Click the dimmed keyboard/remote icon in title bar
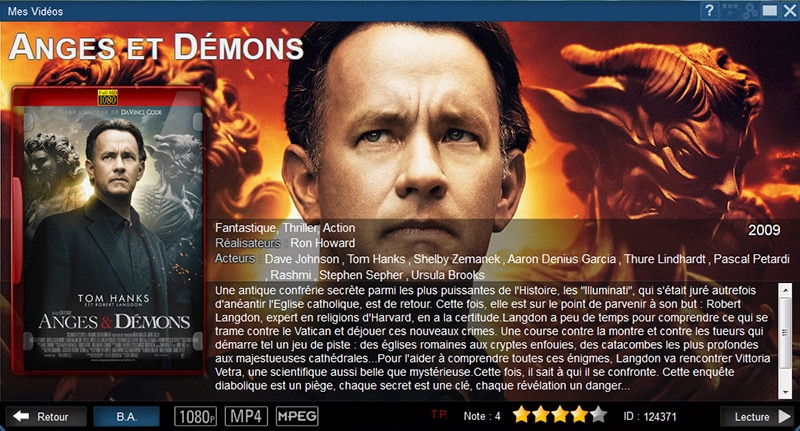This screenshot has width=800, height=431. click(x=730, y=10)
